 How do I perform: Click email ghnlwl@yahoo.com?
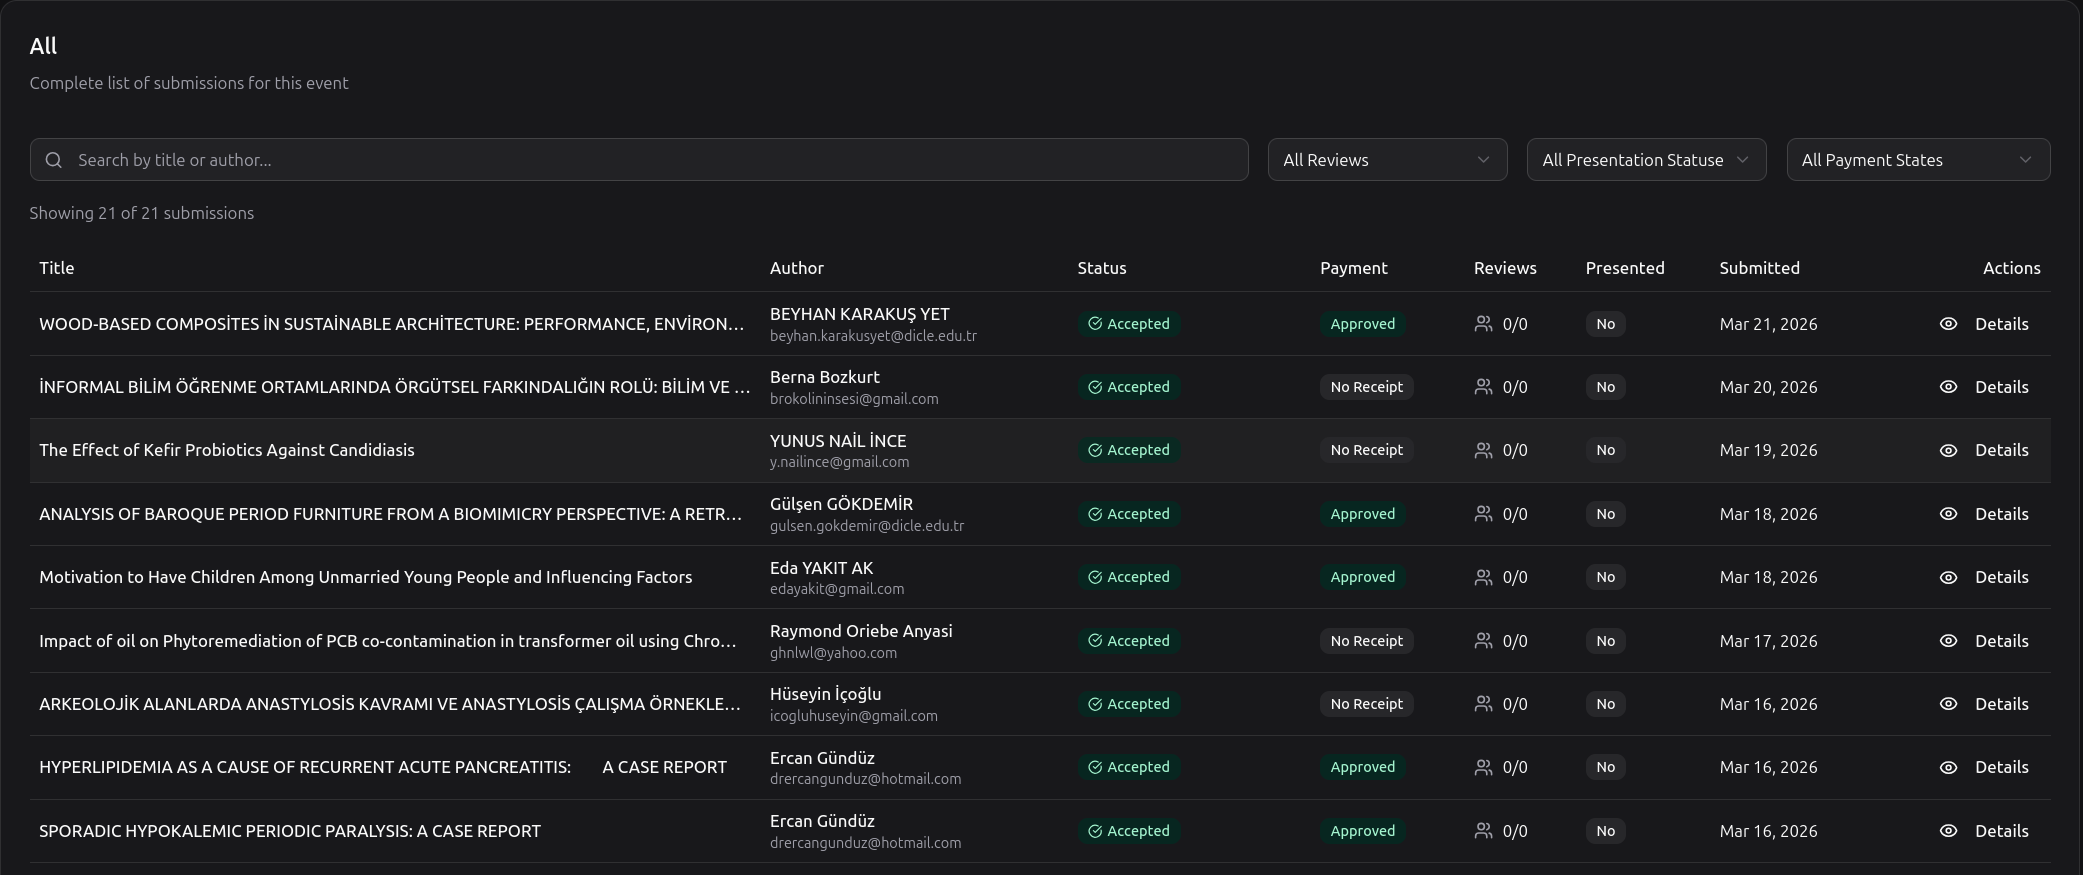[x=833, y=653]
